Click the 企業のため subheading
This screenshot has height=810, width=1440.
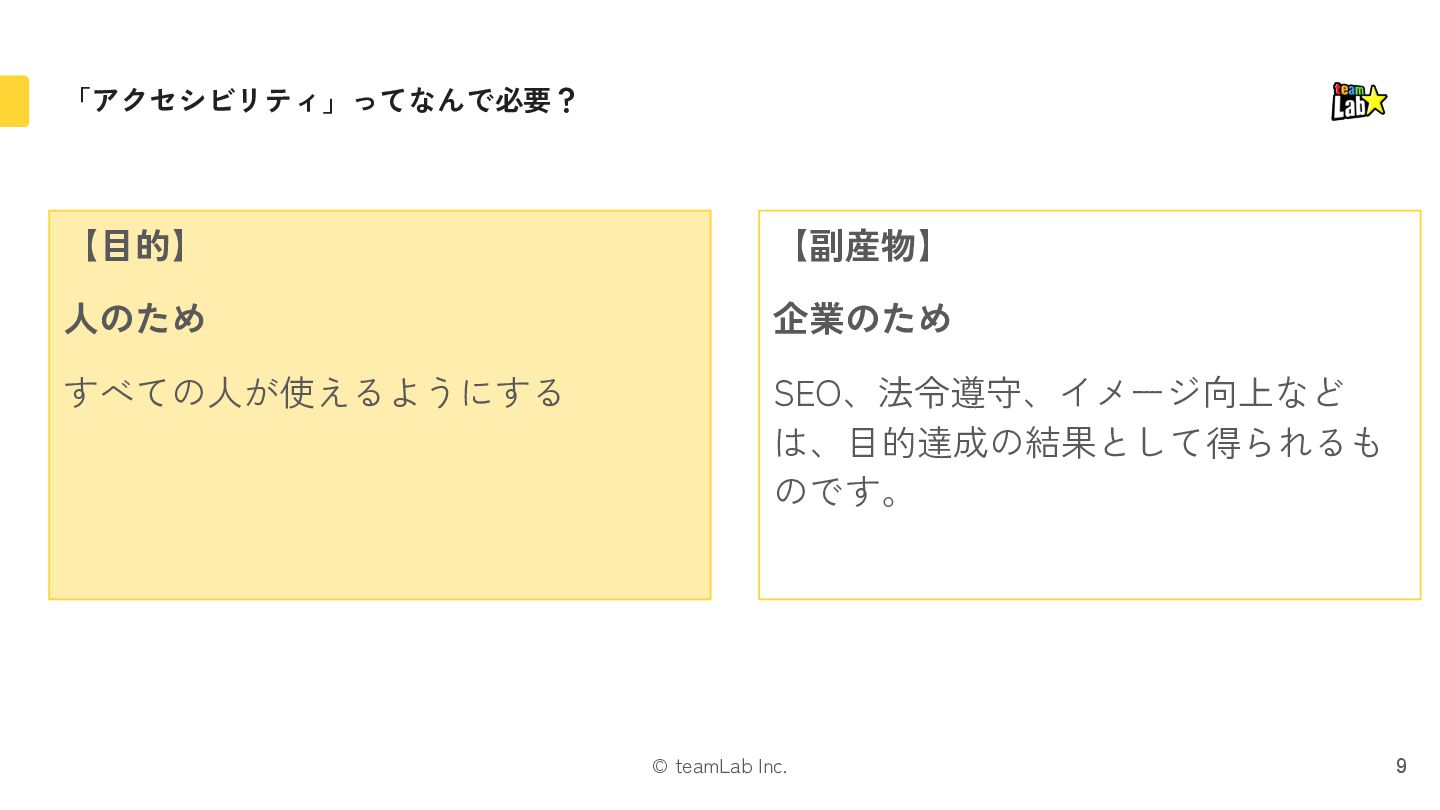(x=862, y=319)
